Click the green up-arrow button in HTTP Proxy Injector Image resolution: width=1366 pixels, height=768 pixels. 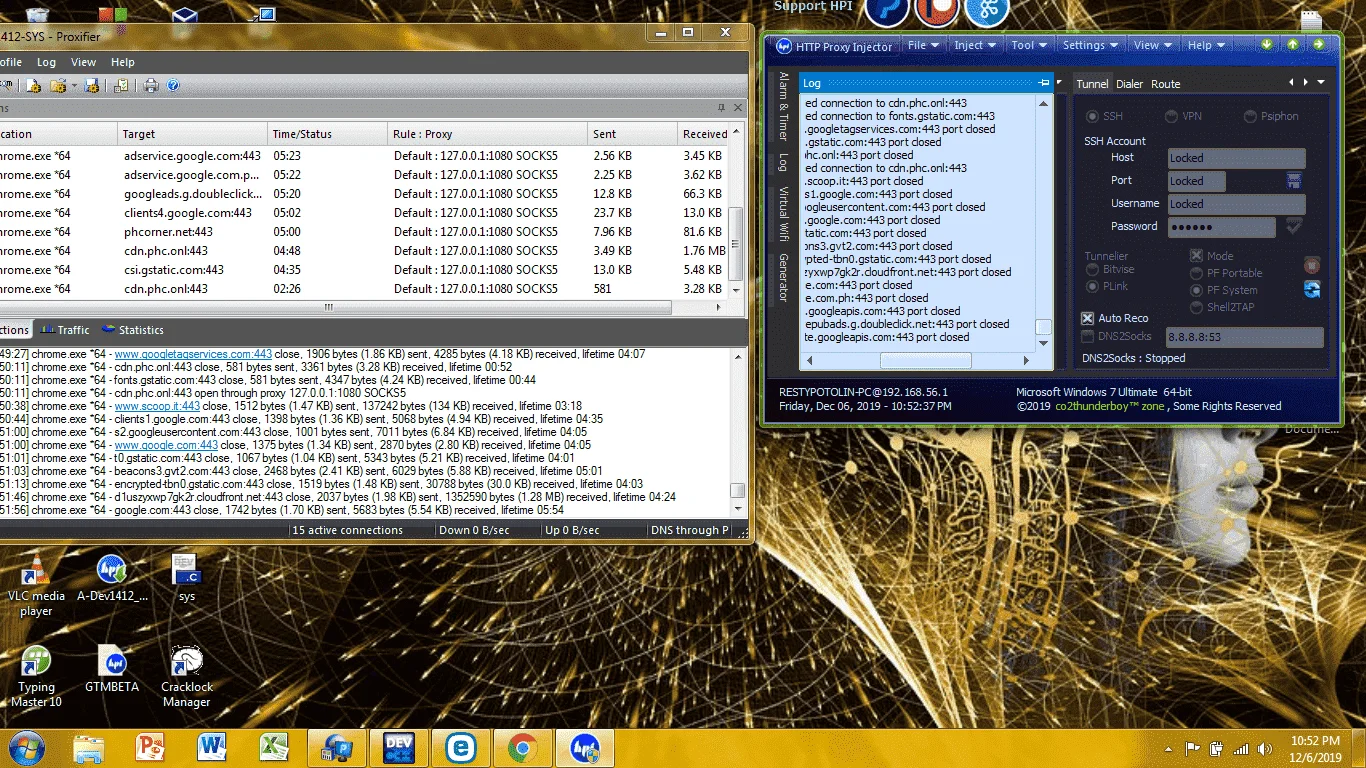click(1293, 44)
